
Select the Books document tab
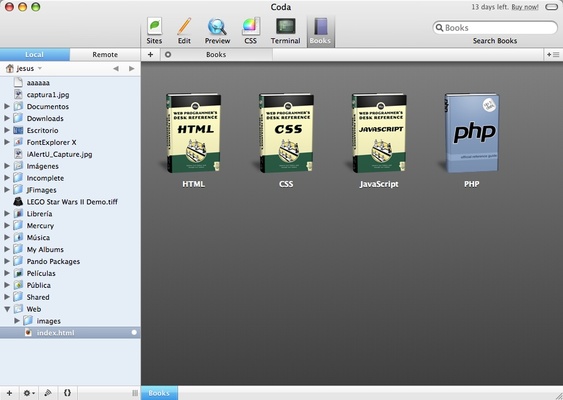pos(216,55)
